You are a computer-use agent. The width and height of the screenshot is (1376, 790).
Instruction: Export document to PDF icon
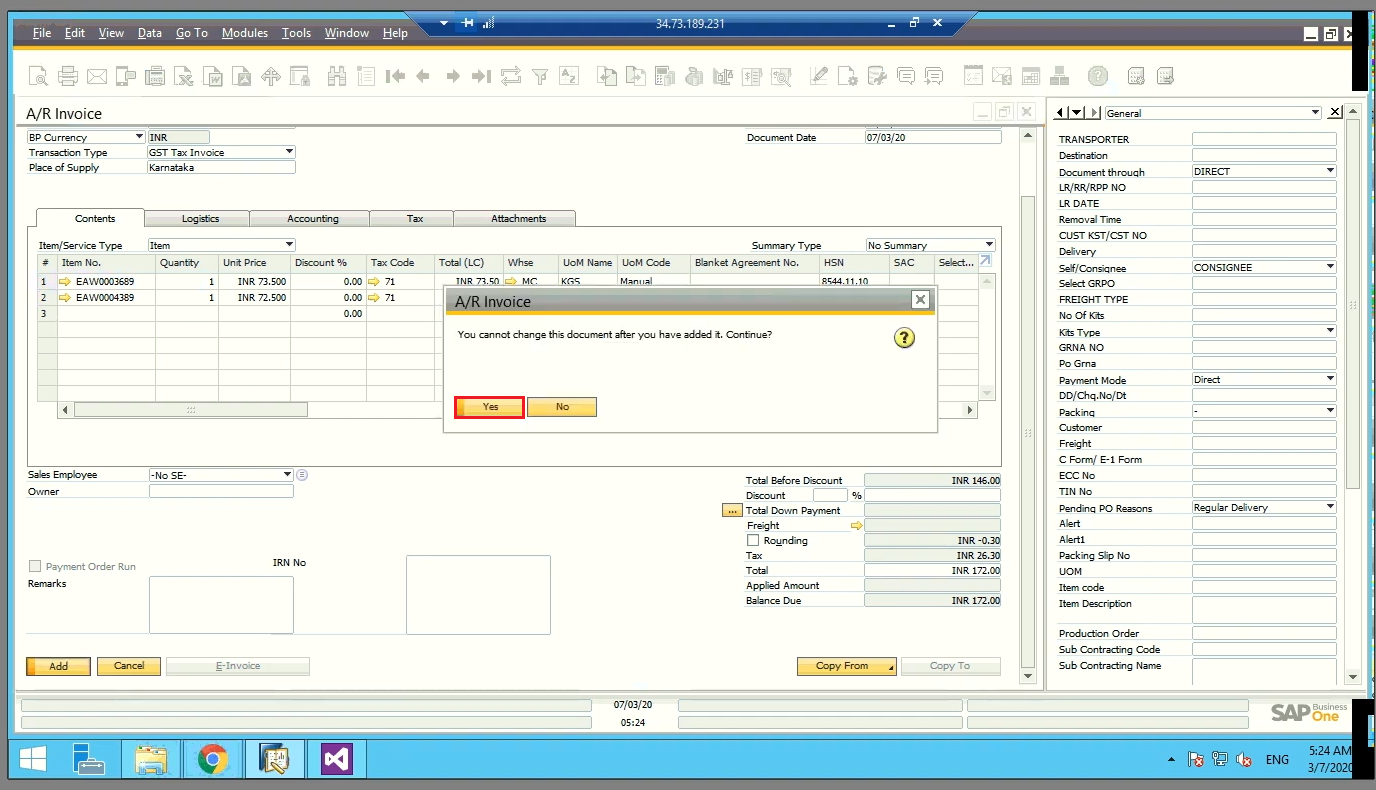click(242, 76)
